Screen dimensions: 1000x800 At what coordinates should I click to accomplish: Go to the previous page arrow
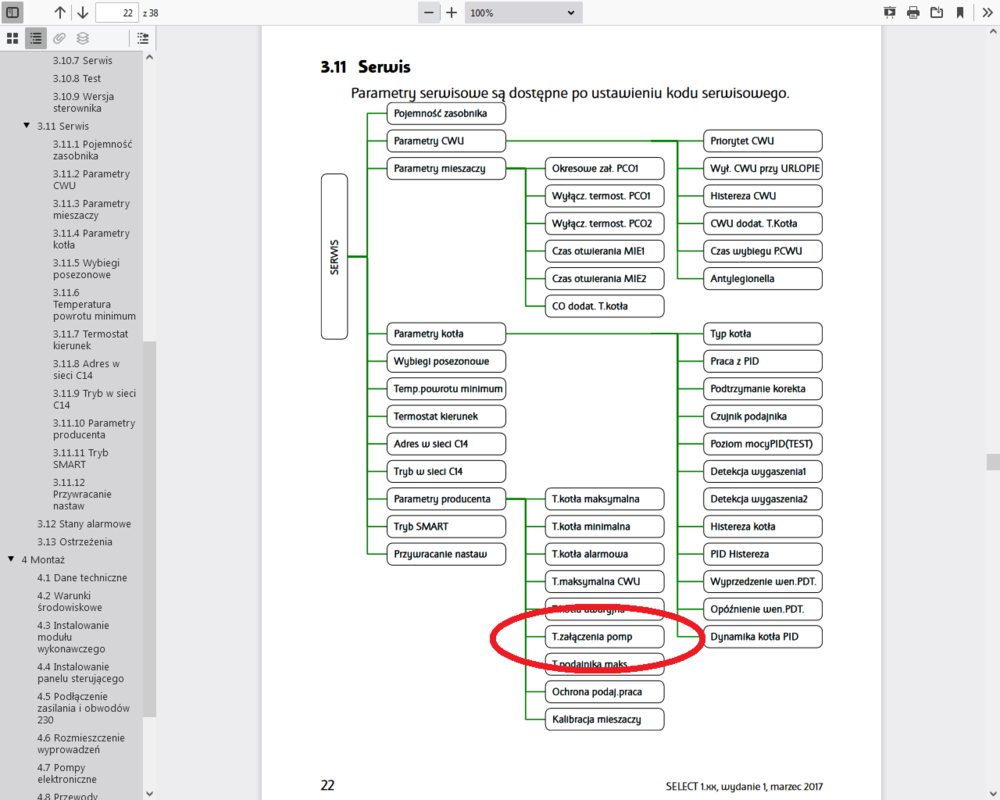[x=60, y=12]
